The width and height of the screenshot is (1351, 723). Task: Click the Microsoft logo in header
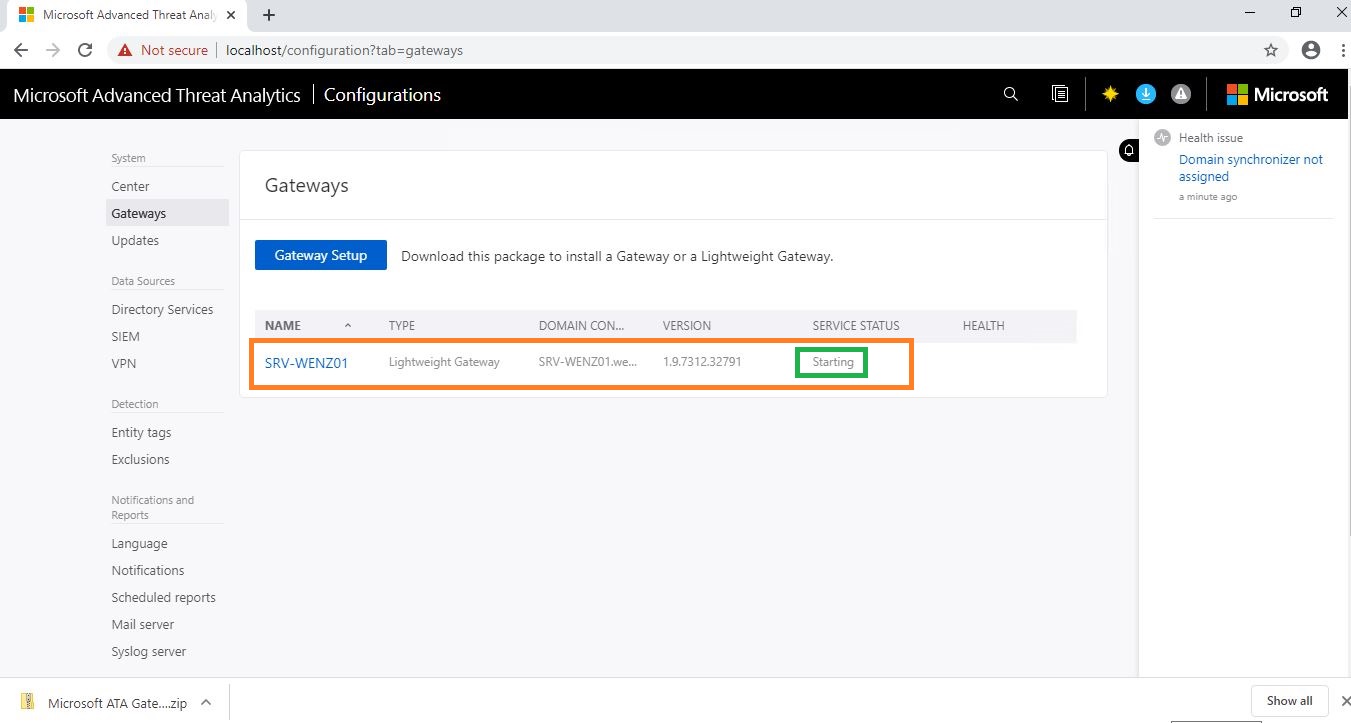pyautogui.click(x=1277, y=94)
